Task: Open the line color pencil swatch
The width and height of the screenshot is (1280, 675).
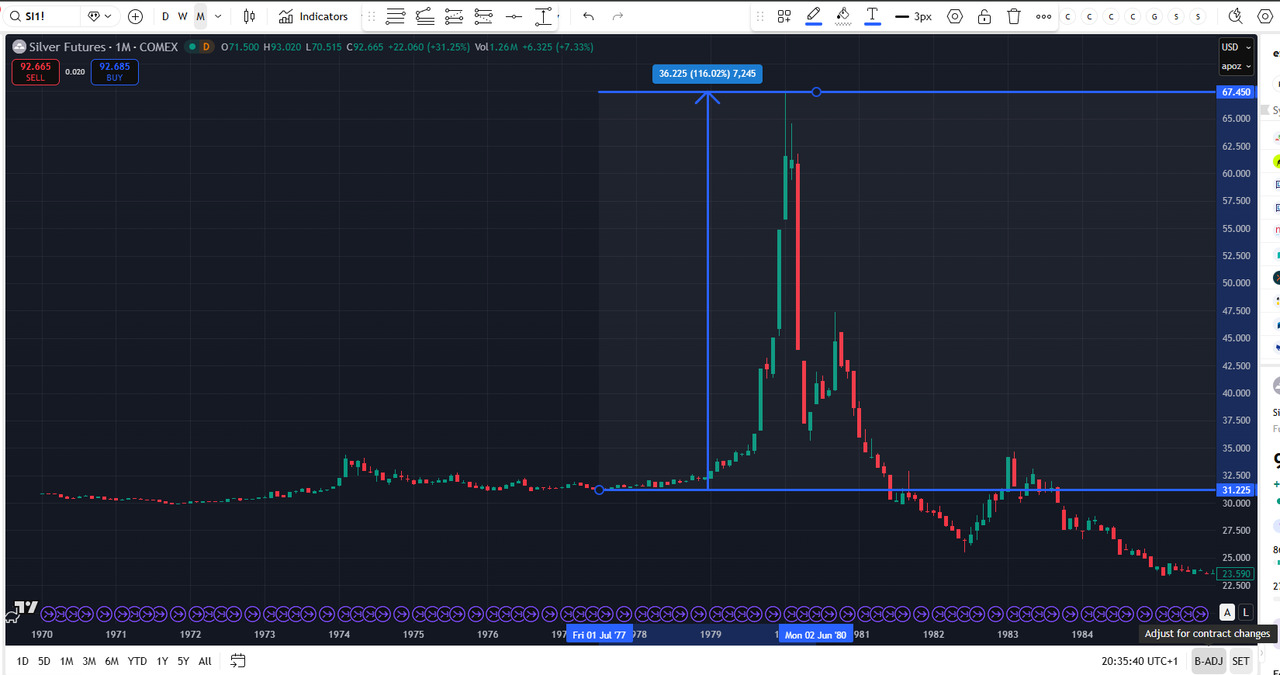Action: 813,17
